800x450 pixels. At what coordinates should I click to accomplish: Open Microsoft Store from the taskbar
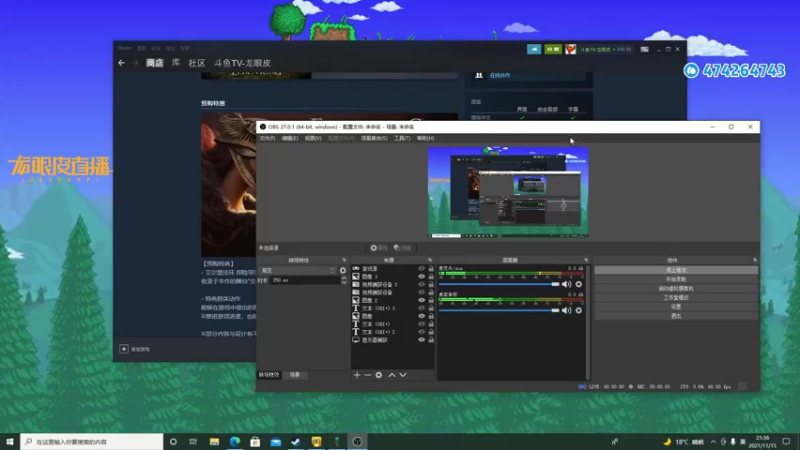point(255,441)
